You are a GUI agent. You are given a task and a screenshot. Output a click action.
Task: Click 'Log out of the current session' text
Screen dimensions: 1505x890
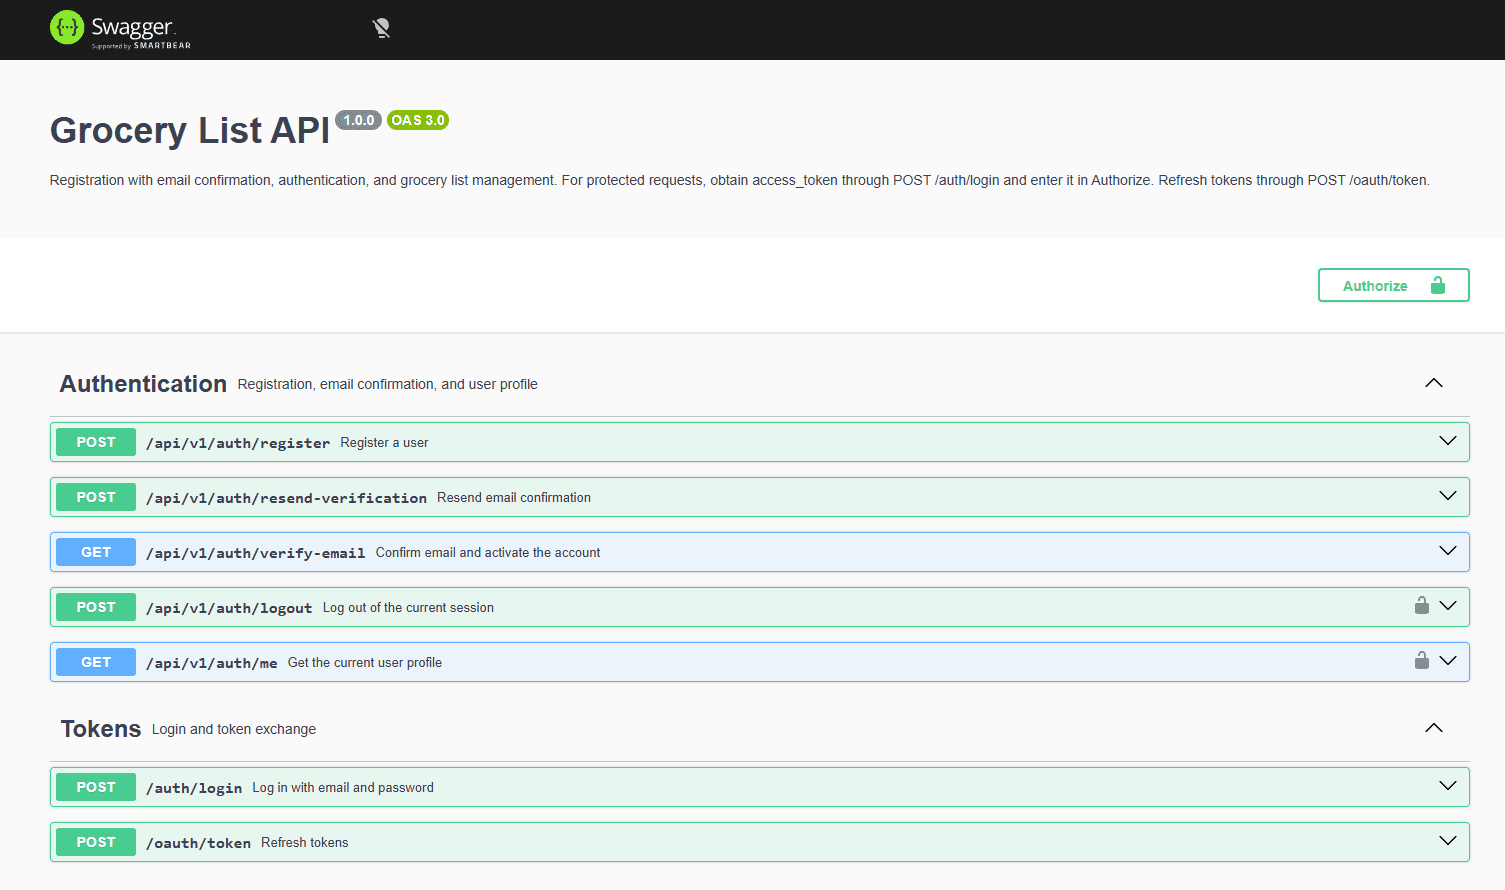point(408,608)
